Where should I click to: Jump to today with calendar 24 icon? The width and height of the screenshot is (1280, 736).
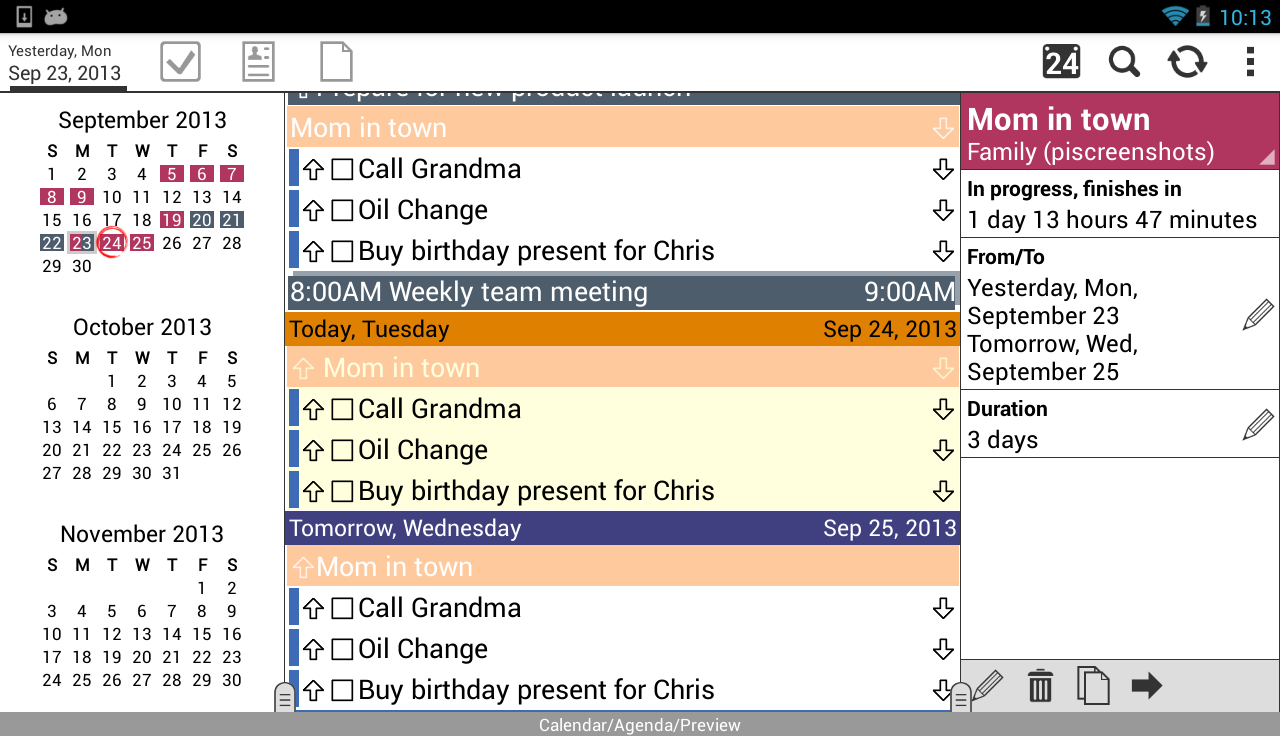[1061, 62]
